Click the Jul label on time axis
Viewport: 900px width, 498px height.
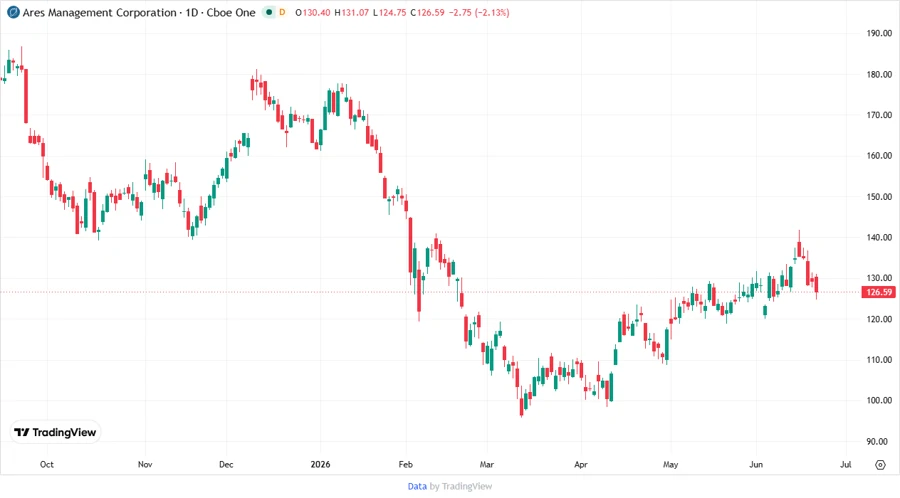(845, 464)
